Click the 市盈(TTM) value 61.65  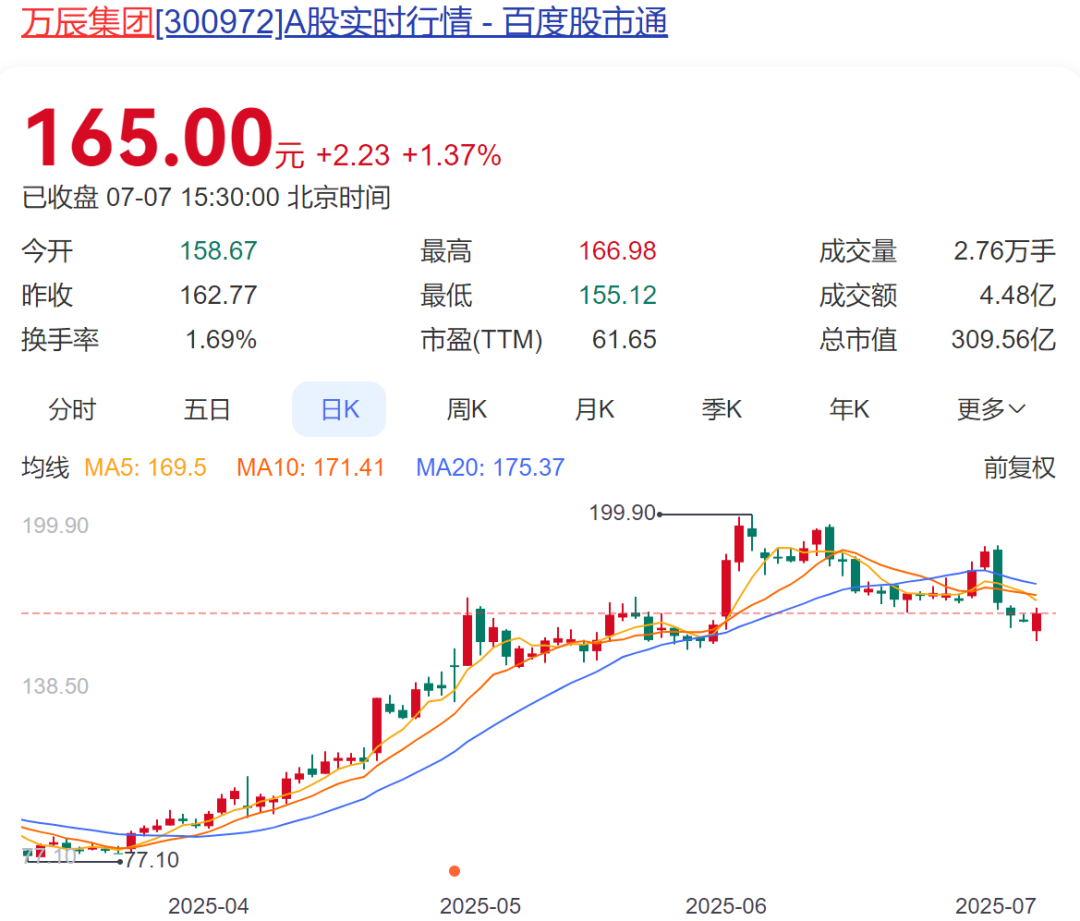624,339
